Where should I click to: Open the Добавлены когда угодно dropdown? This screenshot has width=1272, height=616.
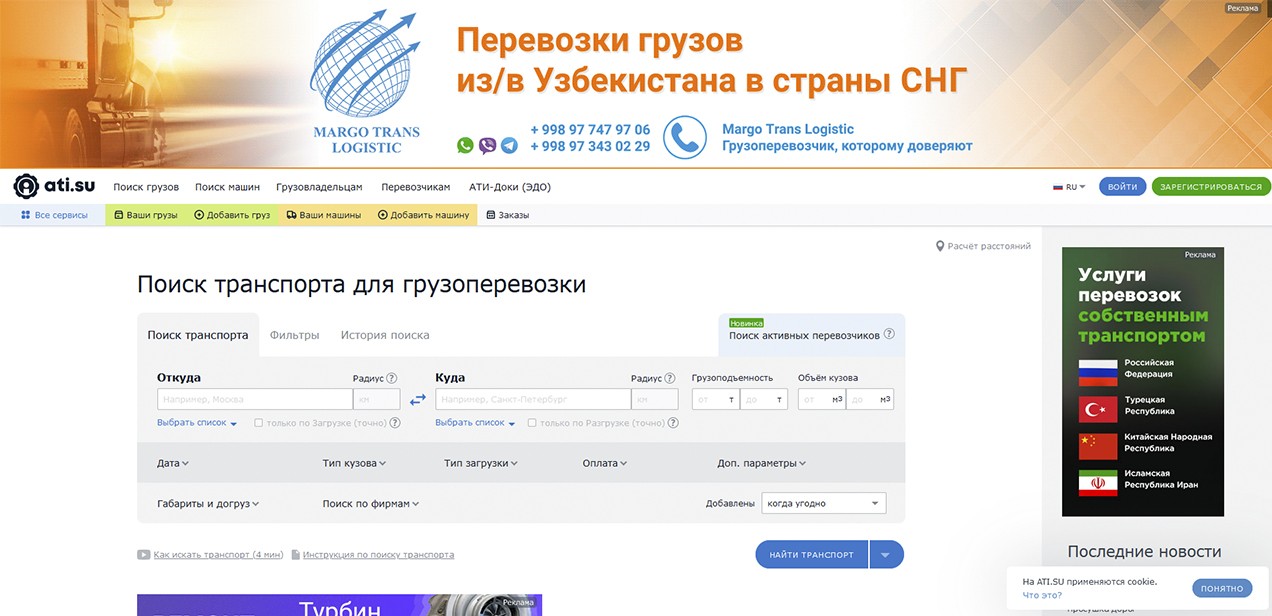coord(823,503)
